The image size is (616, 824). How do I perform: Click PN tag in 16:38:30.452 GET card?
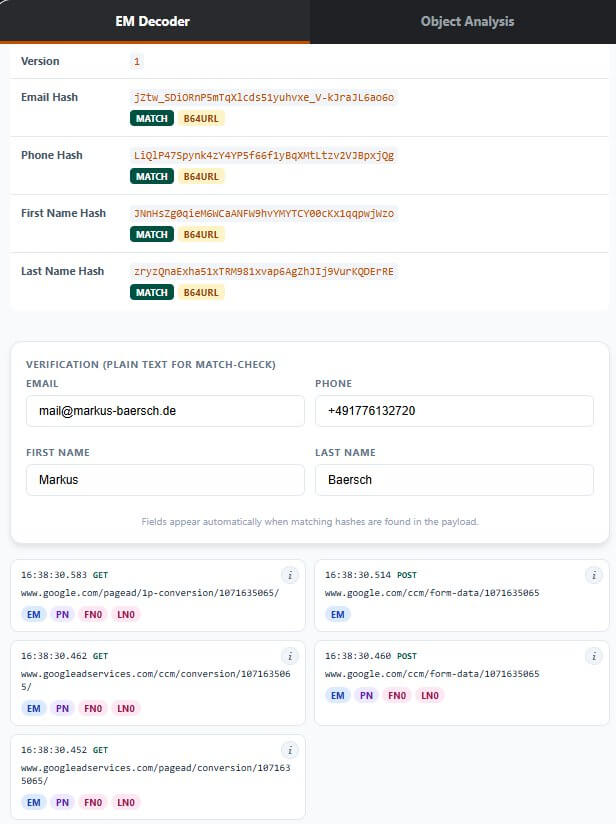point(63,803)
